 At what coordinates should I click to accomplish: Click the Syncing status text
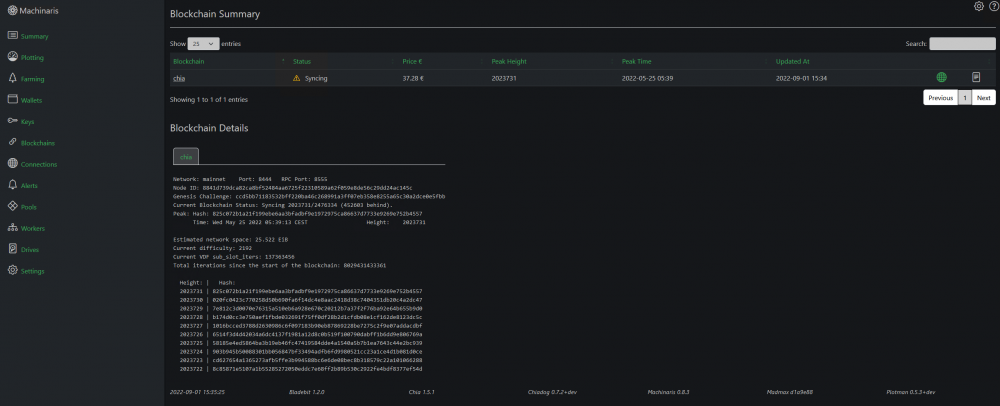(x=316, y=78)
